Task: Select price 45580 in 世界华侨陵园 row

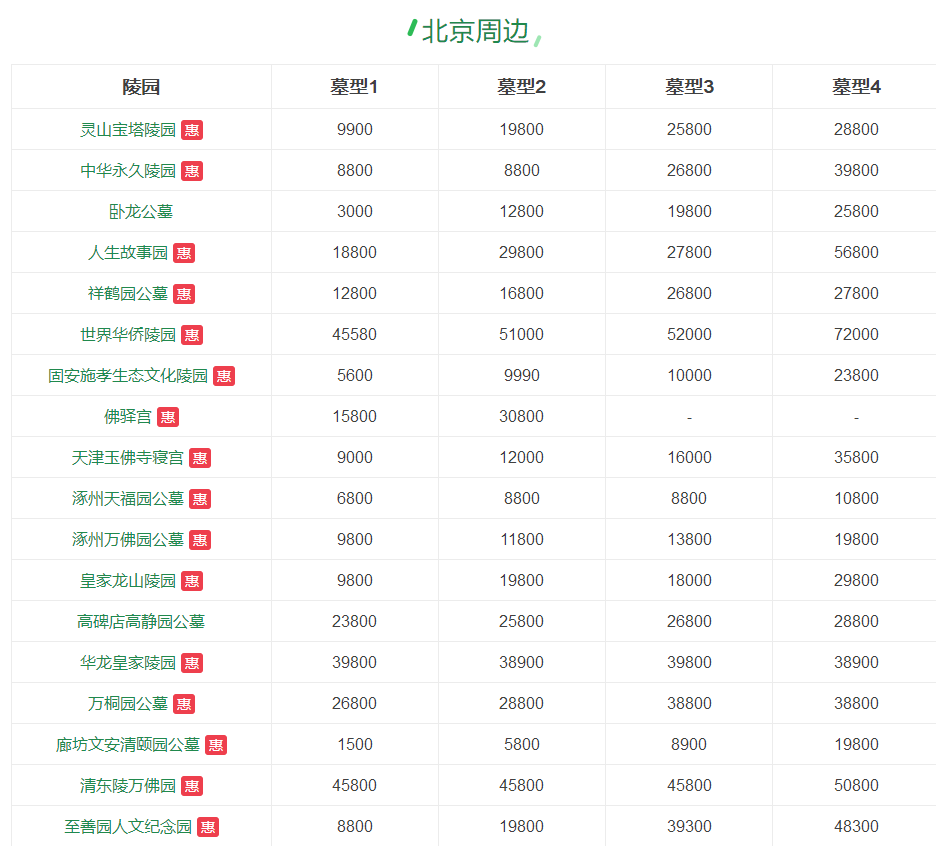Action: tap(355, 334)
